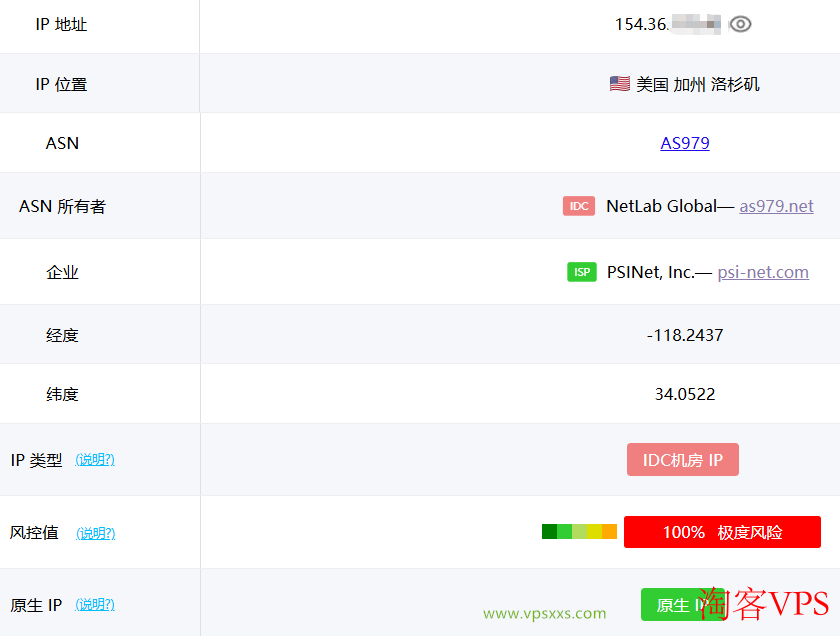This screenshot has width=840, height=636.
Task: Click the green ISP badge beside PSINet
Action: point(582,272)
